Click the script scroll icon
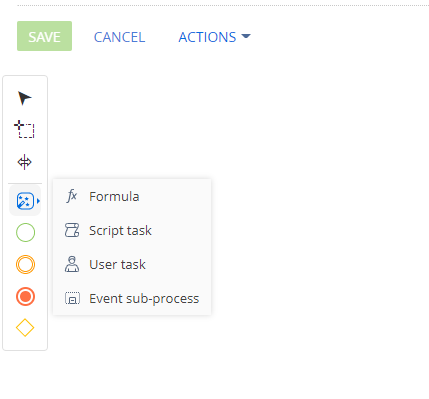The width and height of the screenshot is (429, 399). (x=72, y=230)
